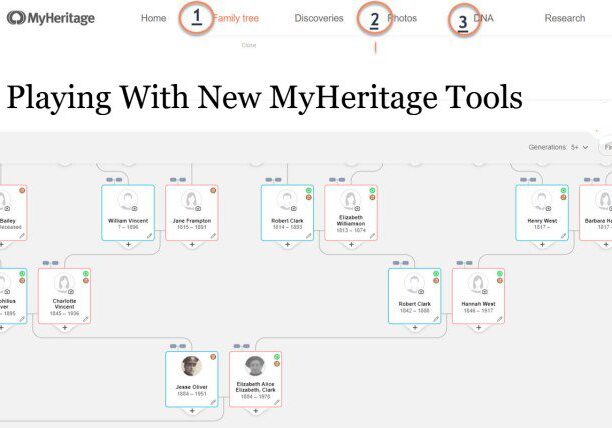Expand the plus button under Elizabeth Alice Clark
The image size is (612, 428).
point(256,411)
